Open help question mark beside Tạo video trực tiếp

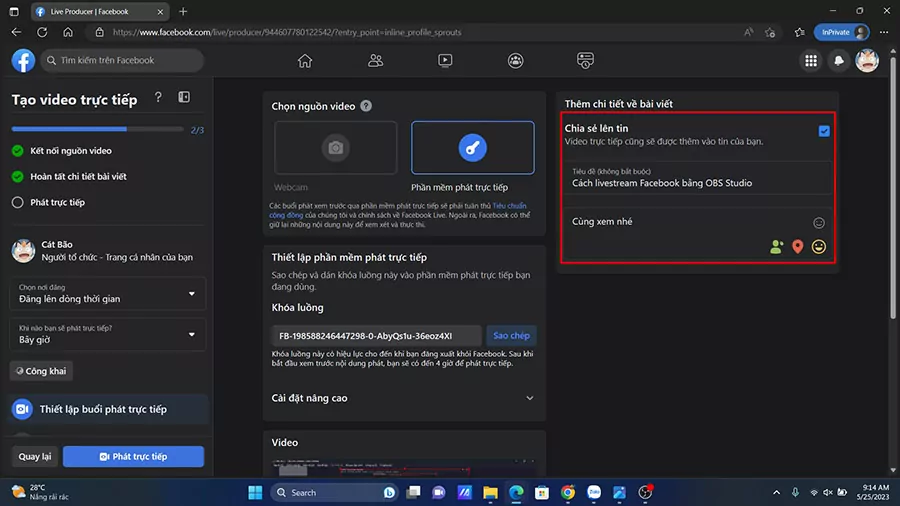[x=158, y=98]
